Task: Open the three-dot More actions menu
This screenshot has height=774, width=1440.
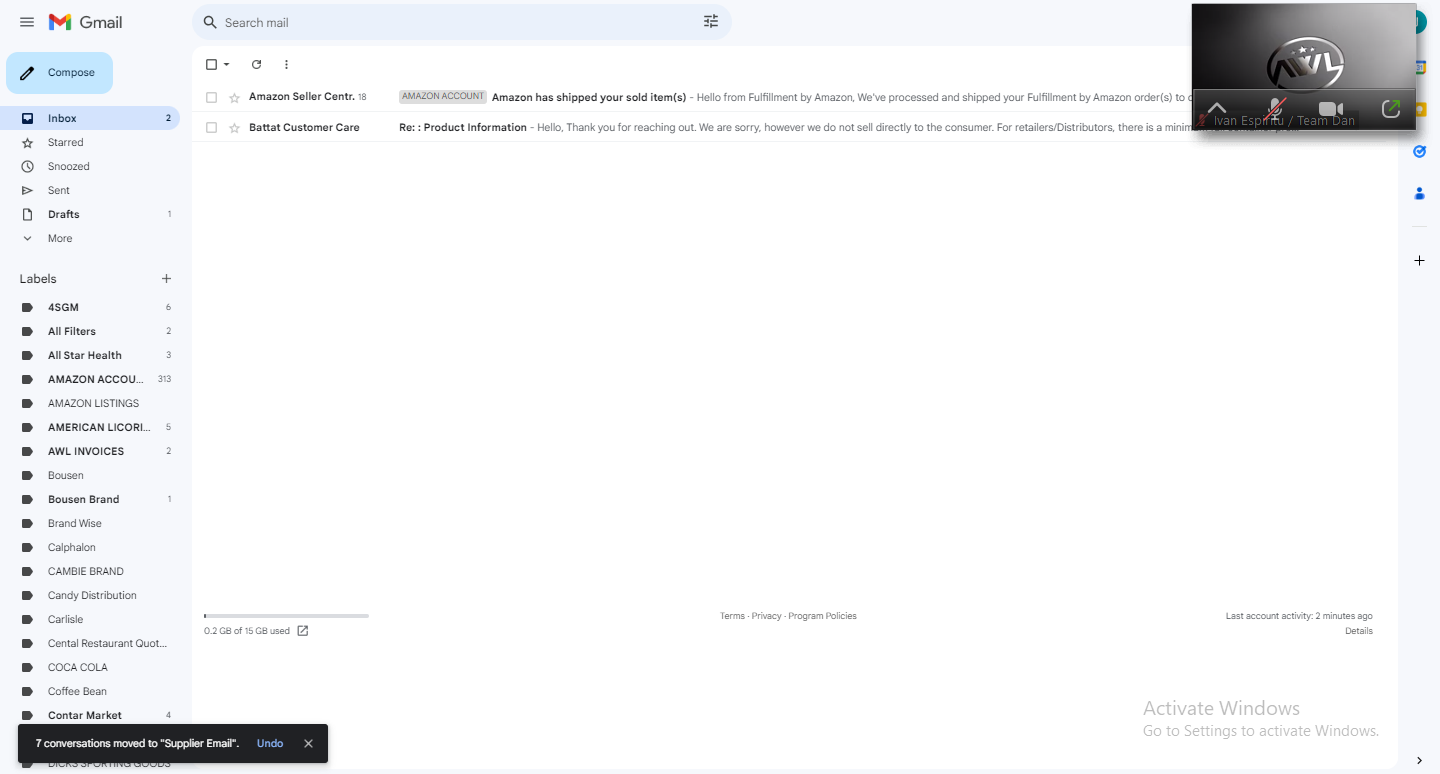Action: pyautogui.click(x=286, y=65)
